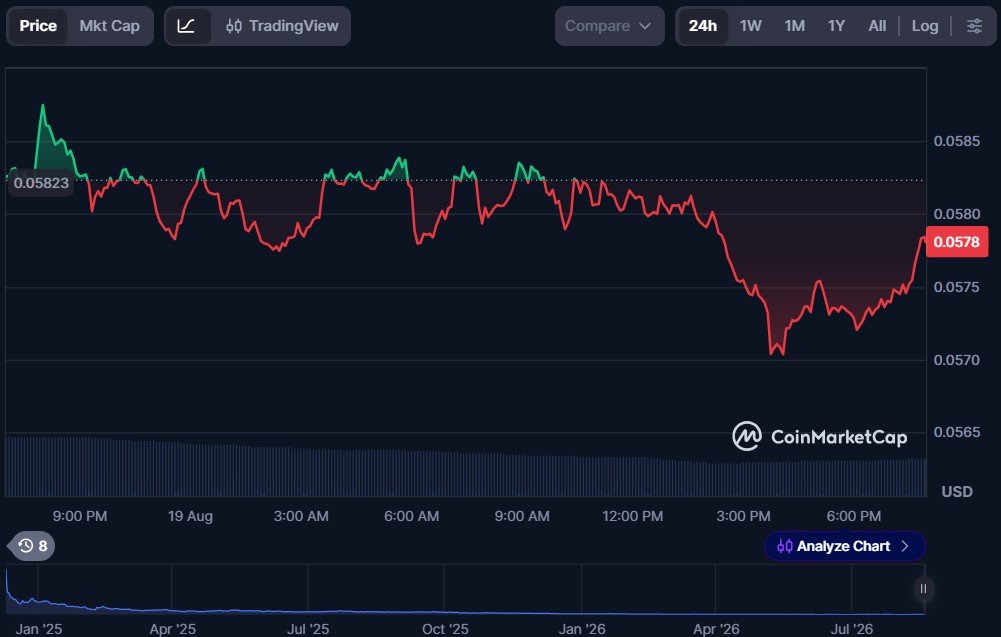Click Jul '25 on the range navigator
This screenshot has width=1001, height=637.
308,629
